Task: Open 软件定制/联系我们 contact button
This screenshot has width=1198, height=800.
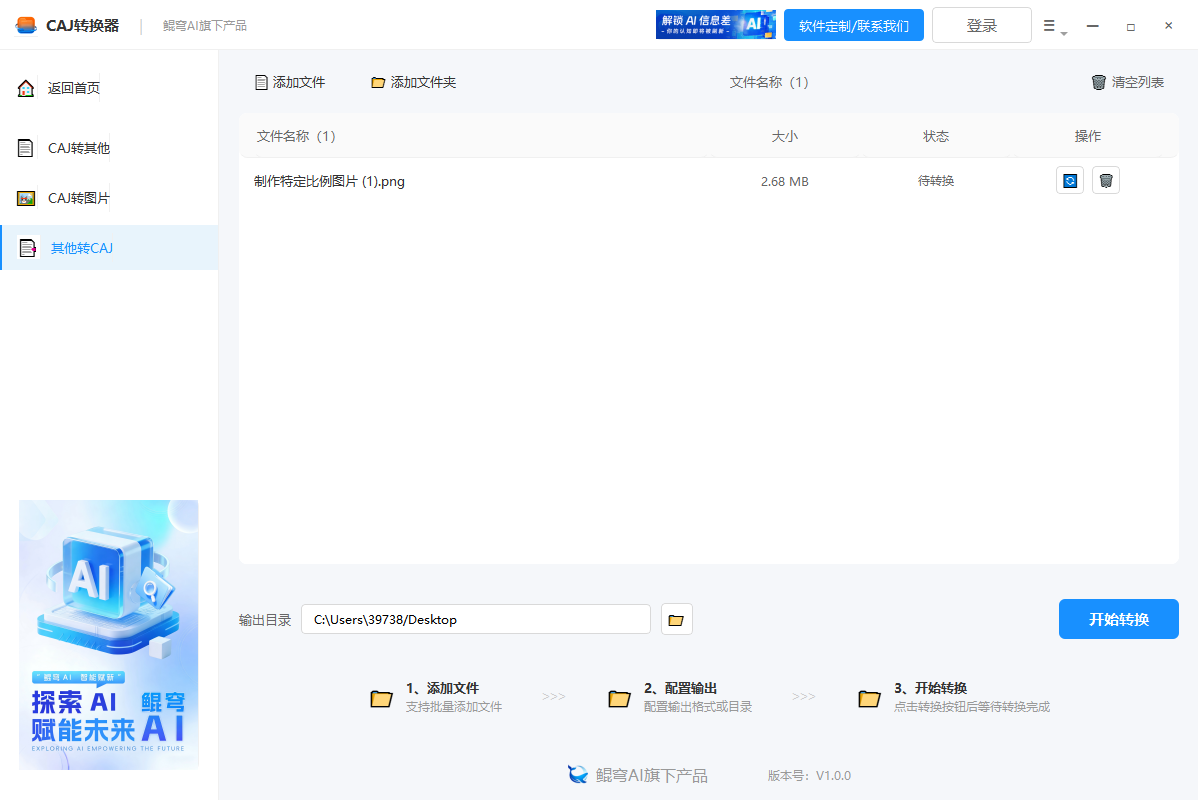Action: pyautogui.click(x=854, y=25)
